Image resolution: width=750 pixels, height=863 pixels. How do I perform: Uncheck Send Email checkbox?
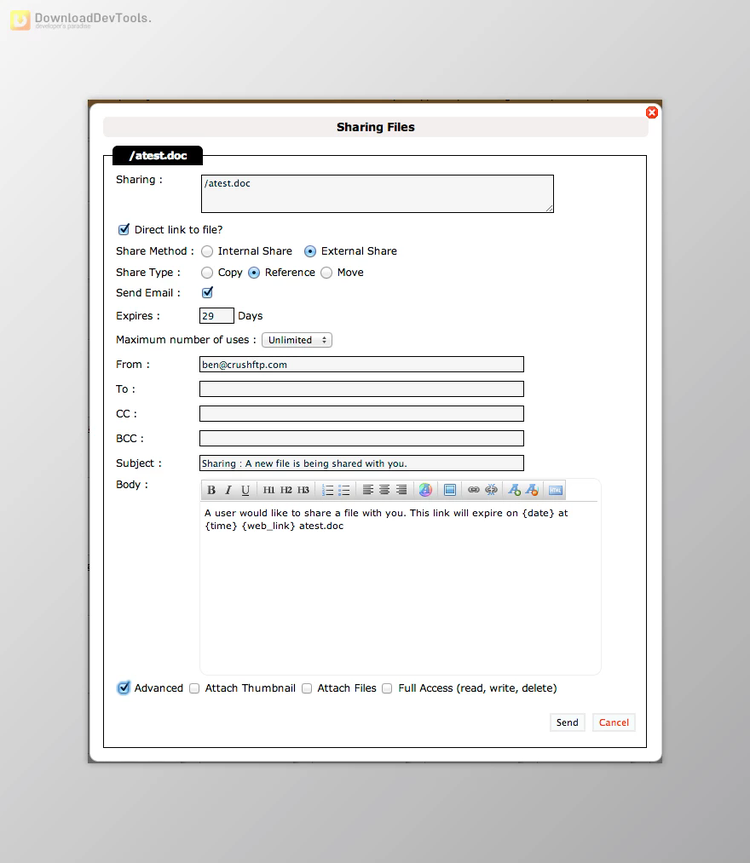207,292
